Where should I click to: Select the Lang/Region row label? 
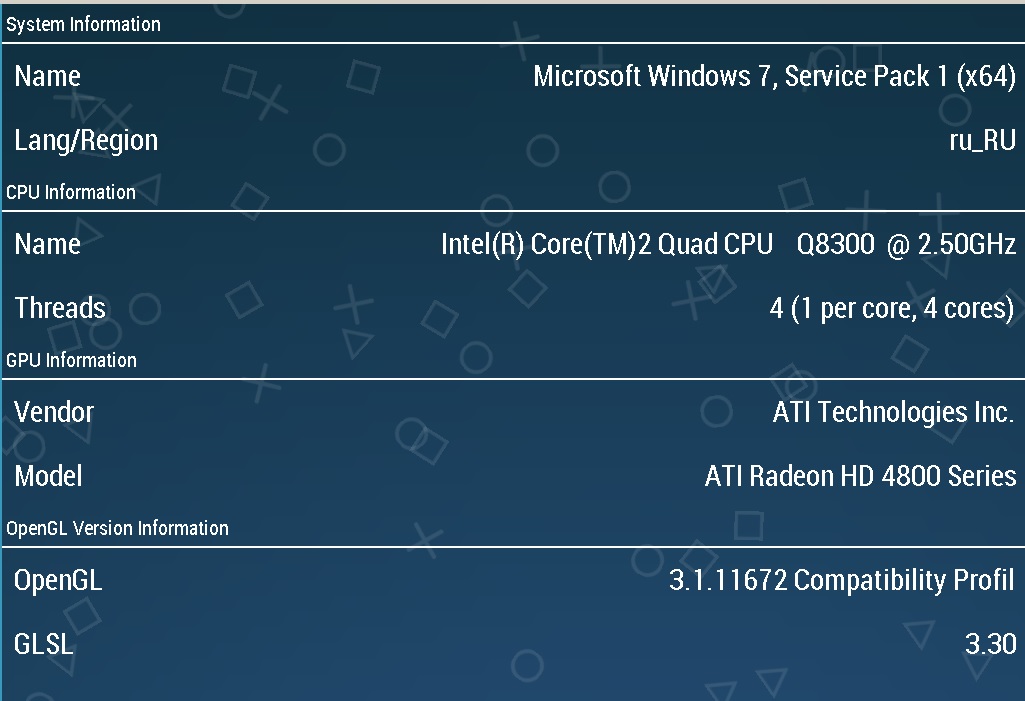[x=86, y=140]
